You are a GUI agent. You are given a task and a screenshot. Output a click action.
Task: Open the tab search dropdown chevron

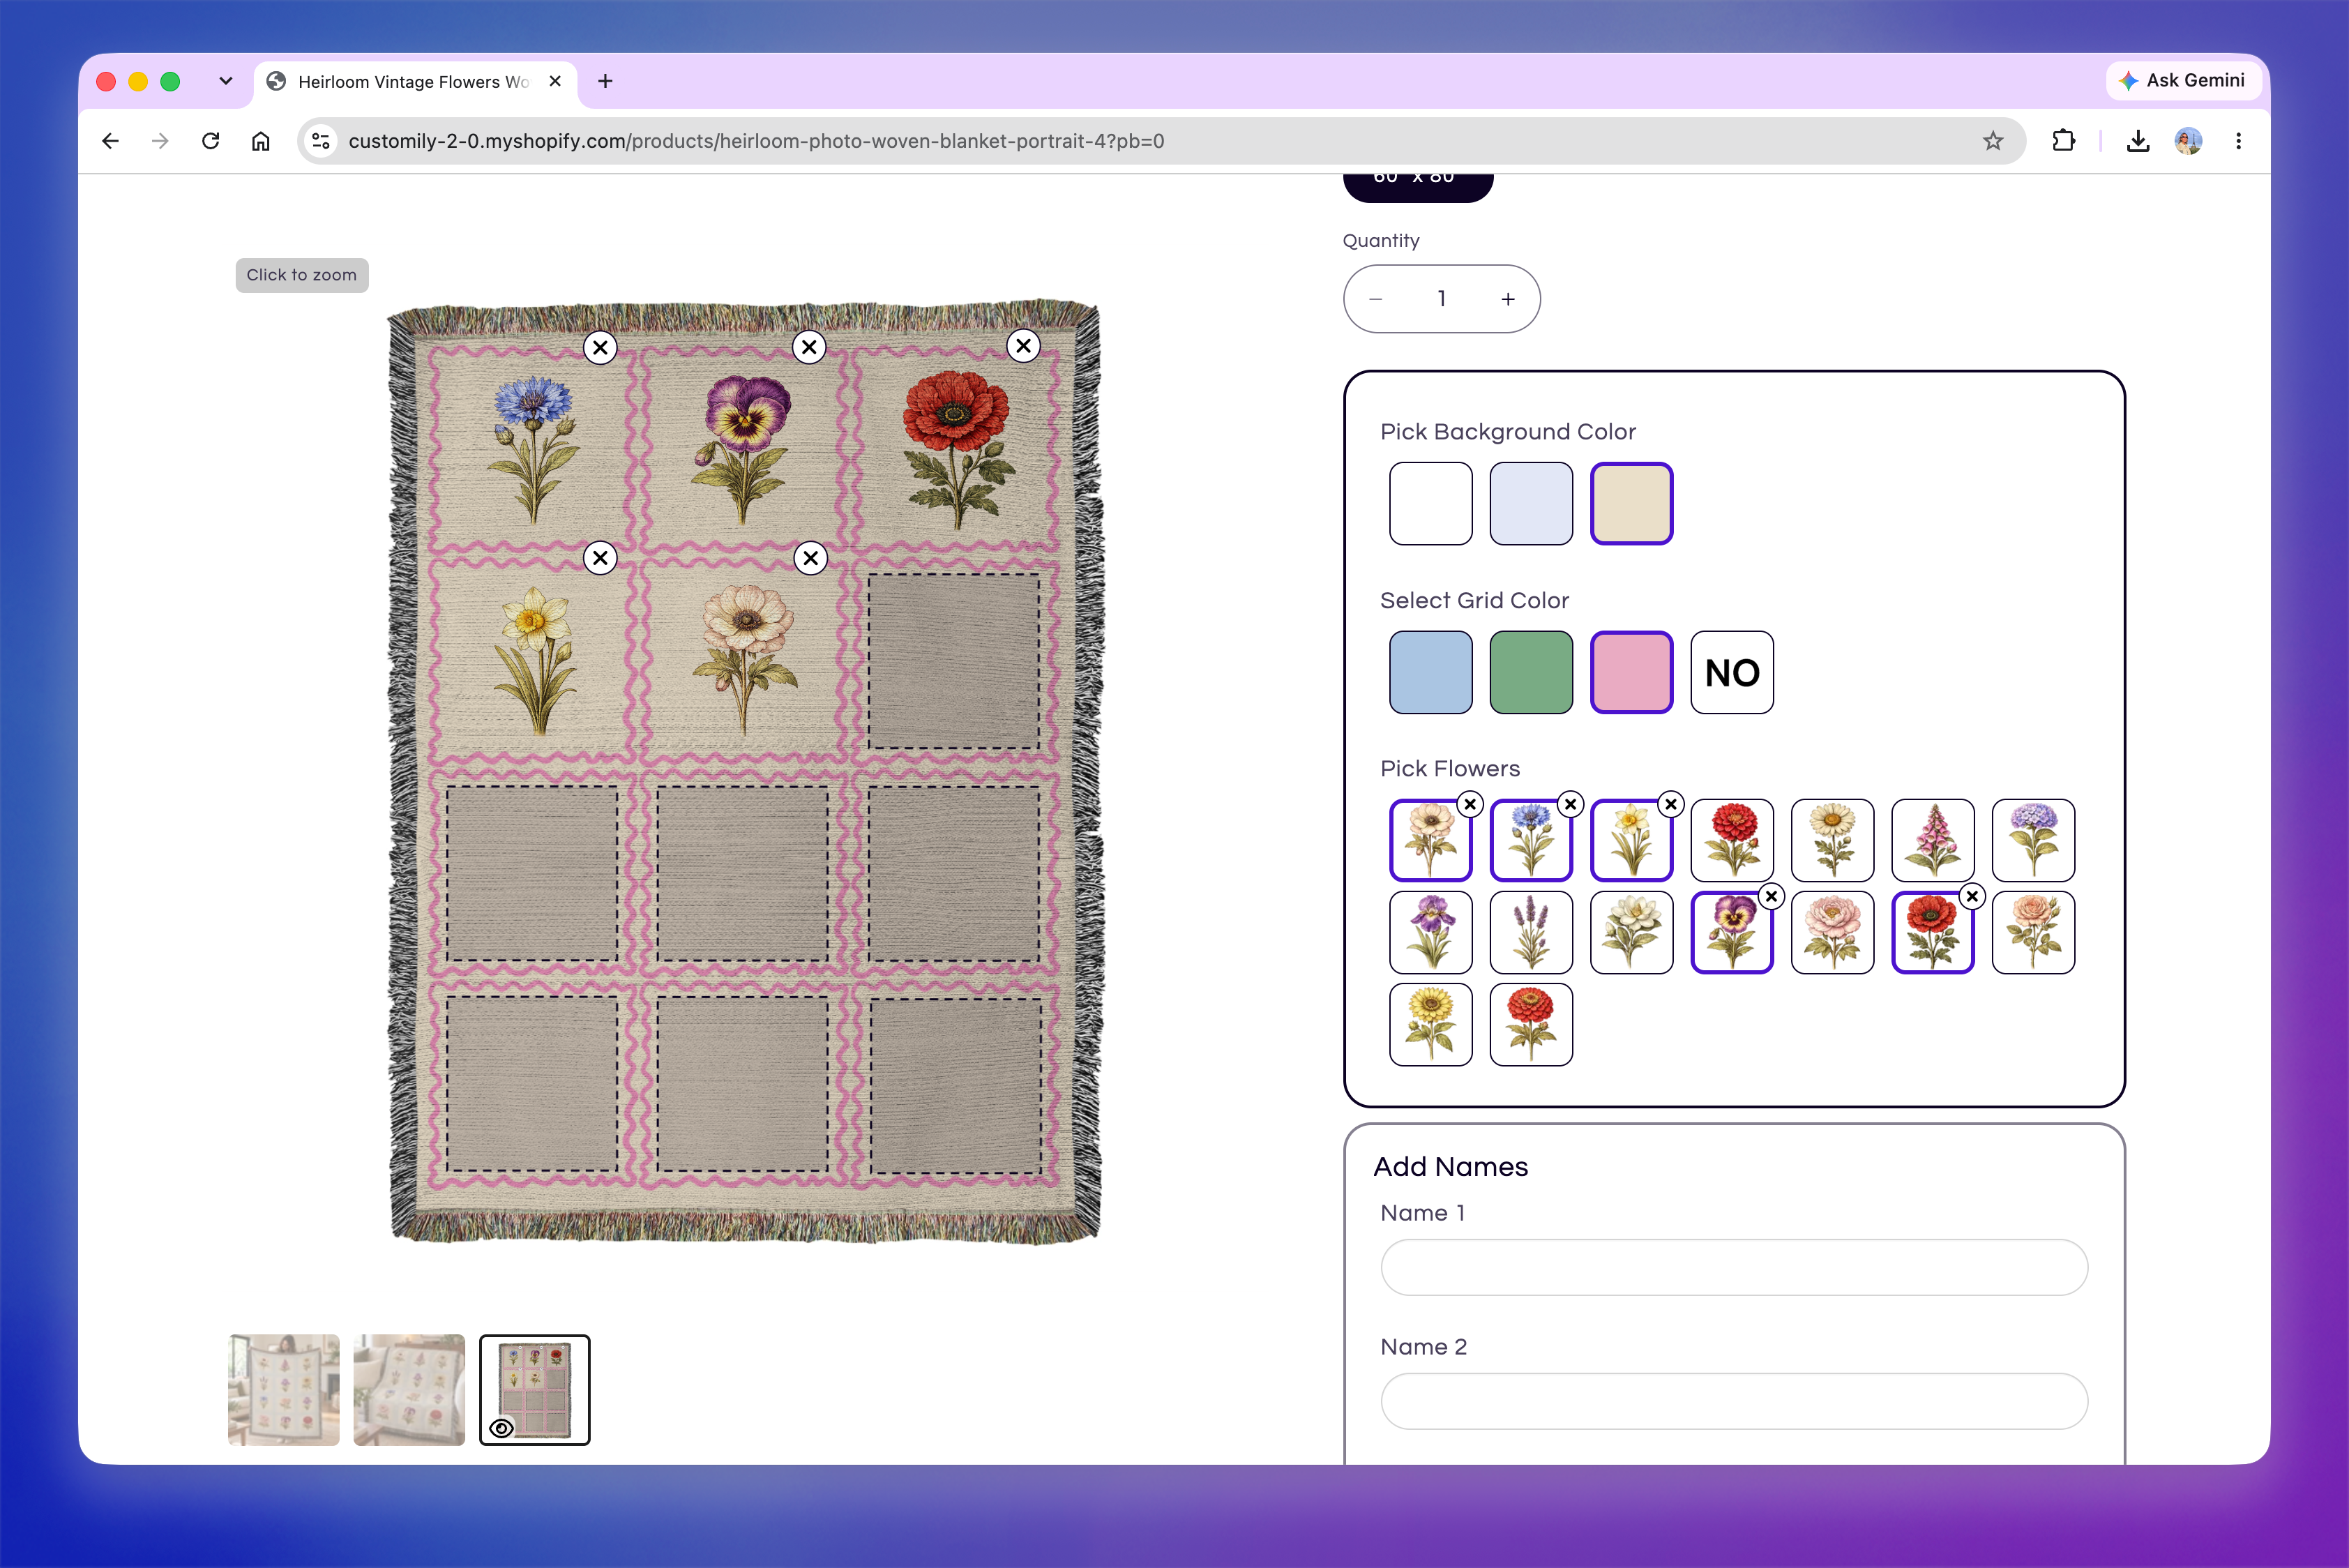(x=226, y=81)
